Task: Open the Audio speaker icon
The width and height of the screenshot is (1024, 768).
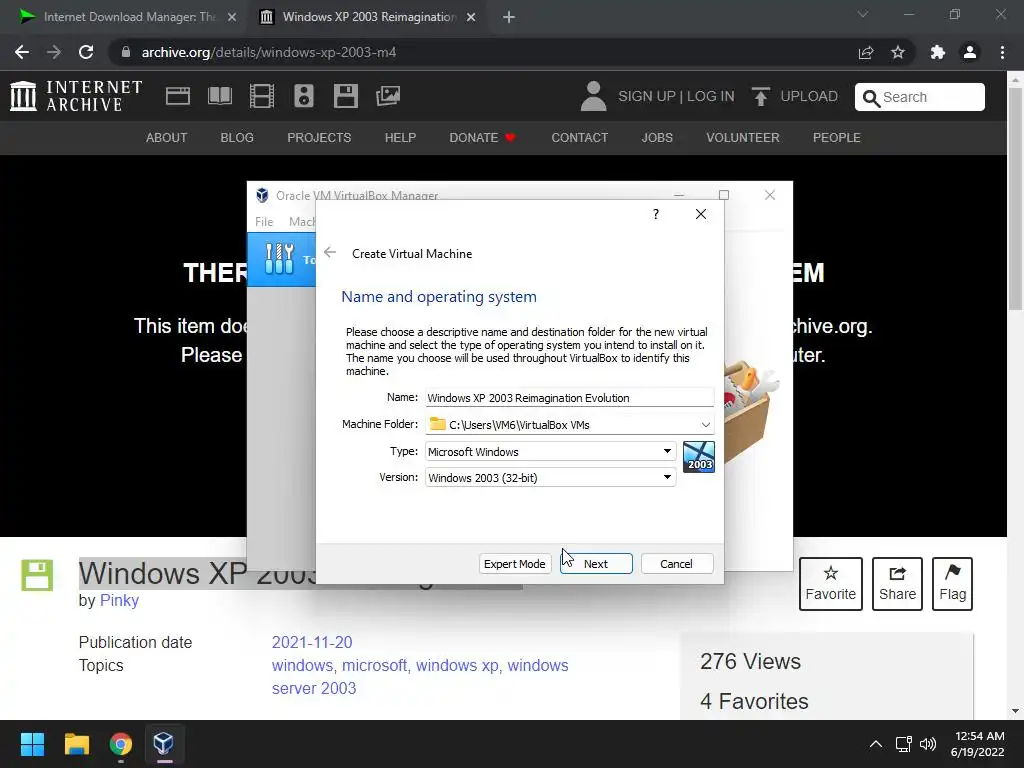Action: coord(304,96)
